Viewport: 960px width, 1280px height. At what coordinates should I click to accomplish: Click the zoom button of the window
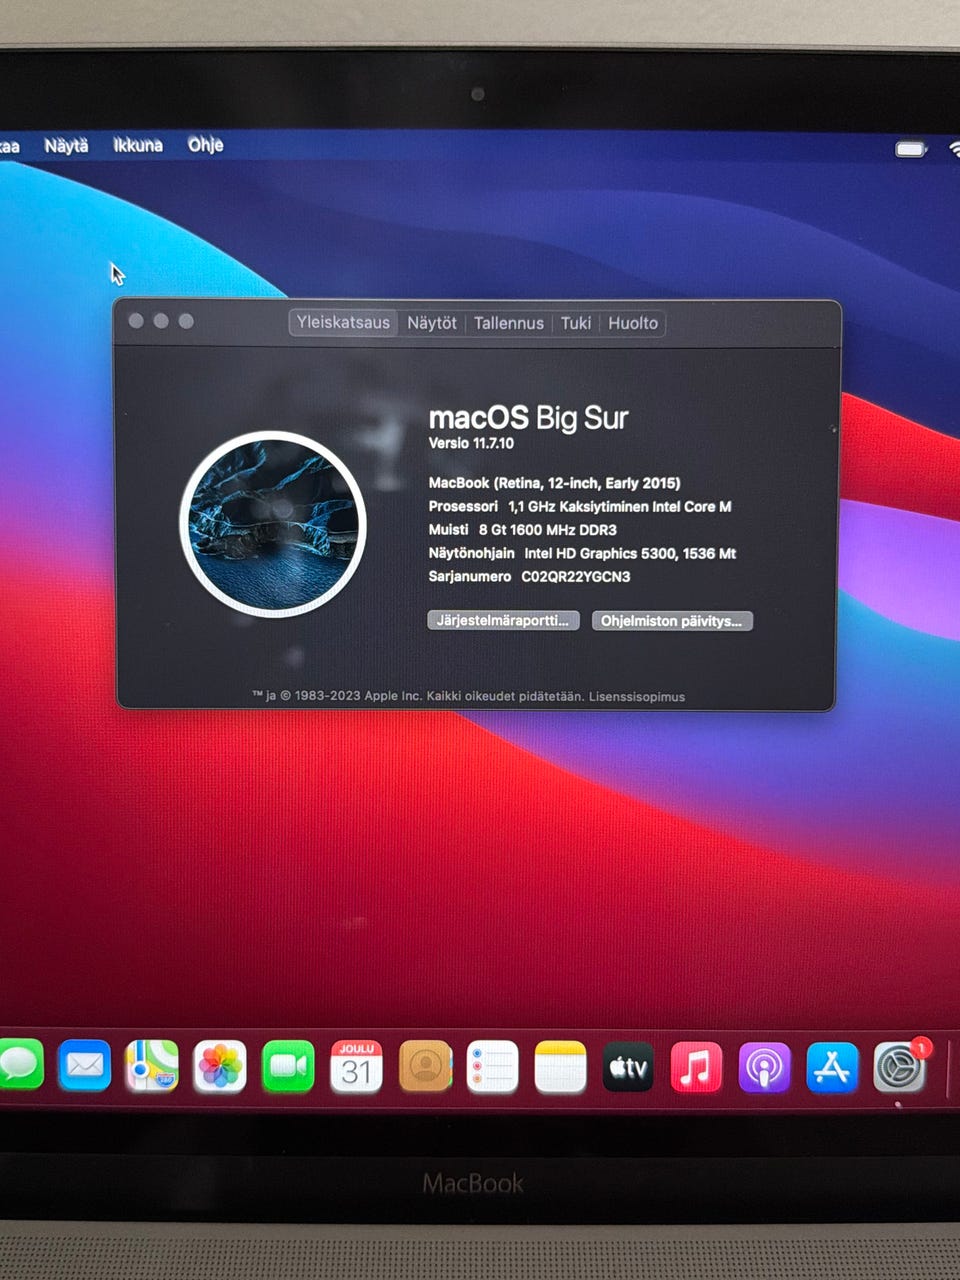click(186, 321)
